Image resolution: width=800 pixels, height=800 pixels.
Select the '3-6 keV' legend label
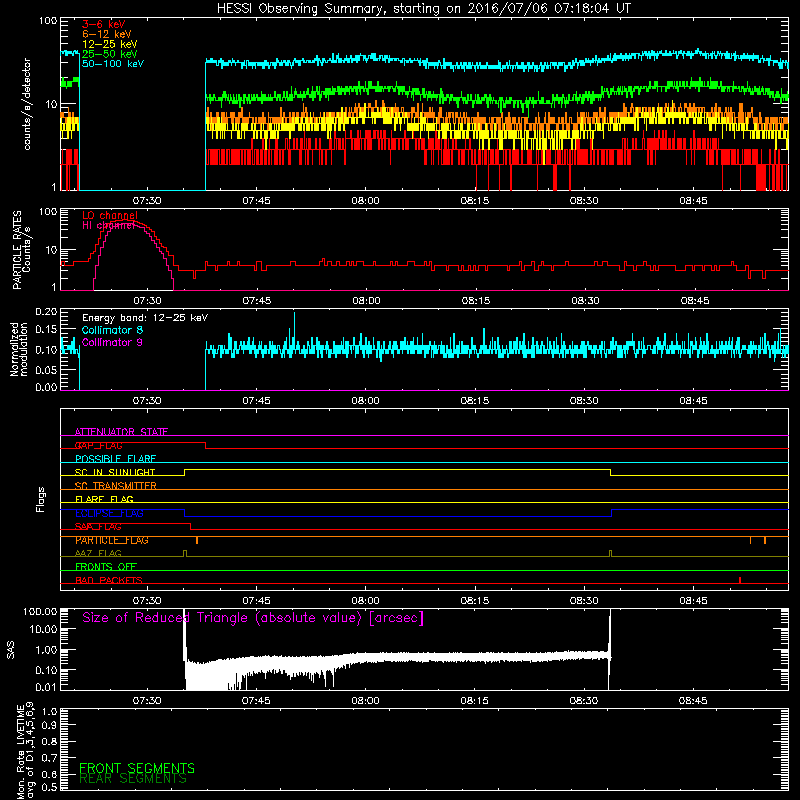(x=103, y=24)
